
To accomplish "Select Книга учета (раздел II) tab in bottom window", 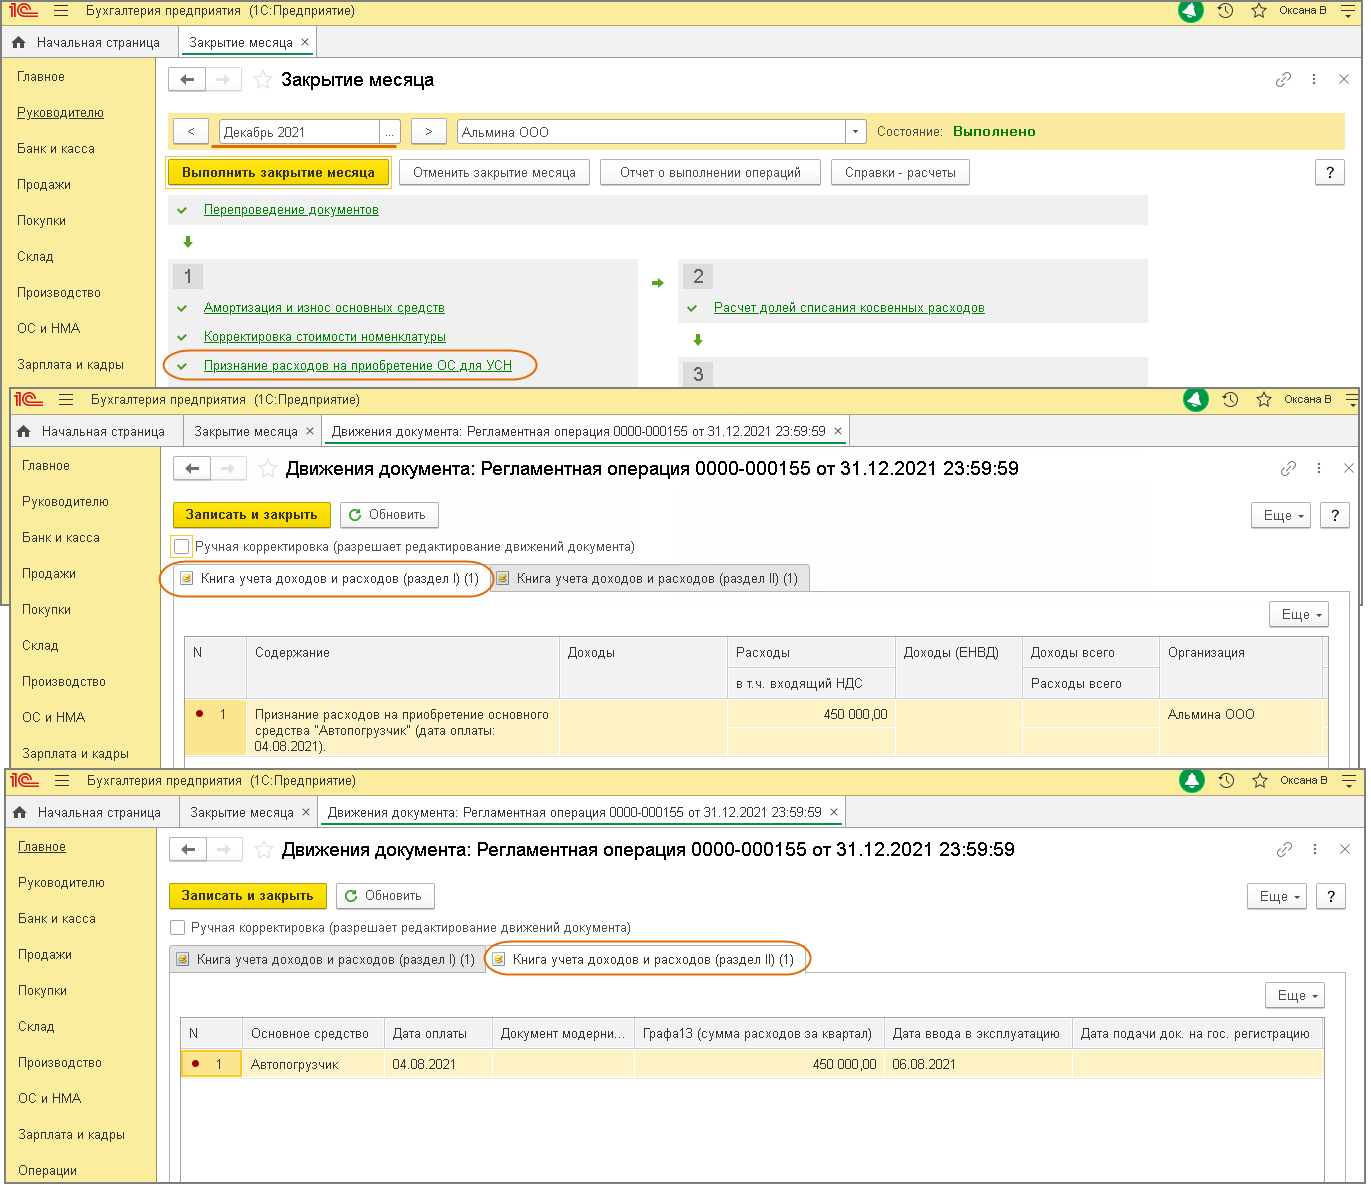I will coord(644,960).
